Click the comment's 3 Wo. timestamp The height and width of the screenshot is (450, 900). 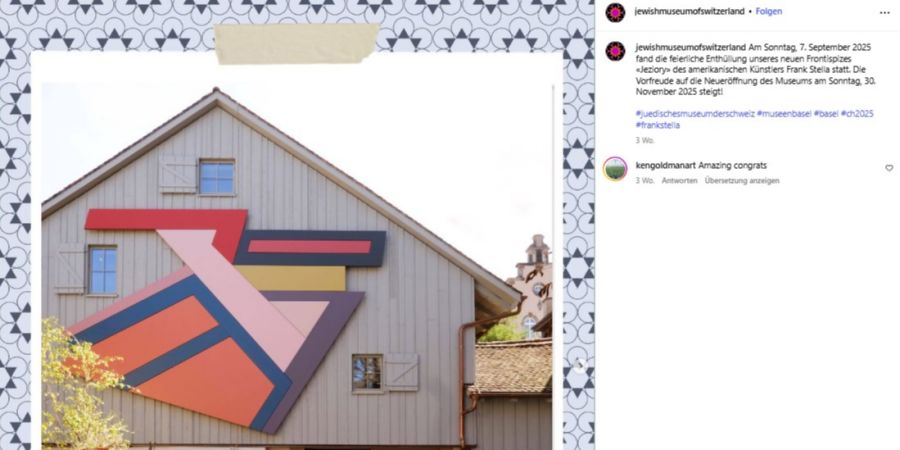coord(645,180)
